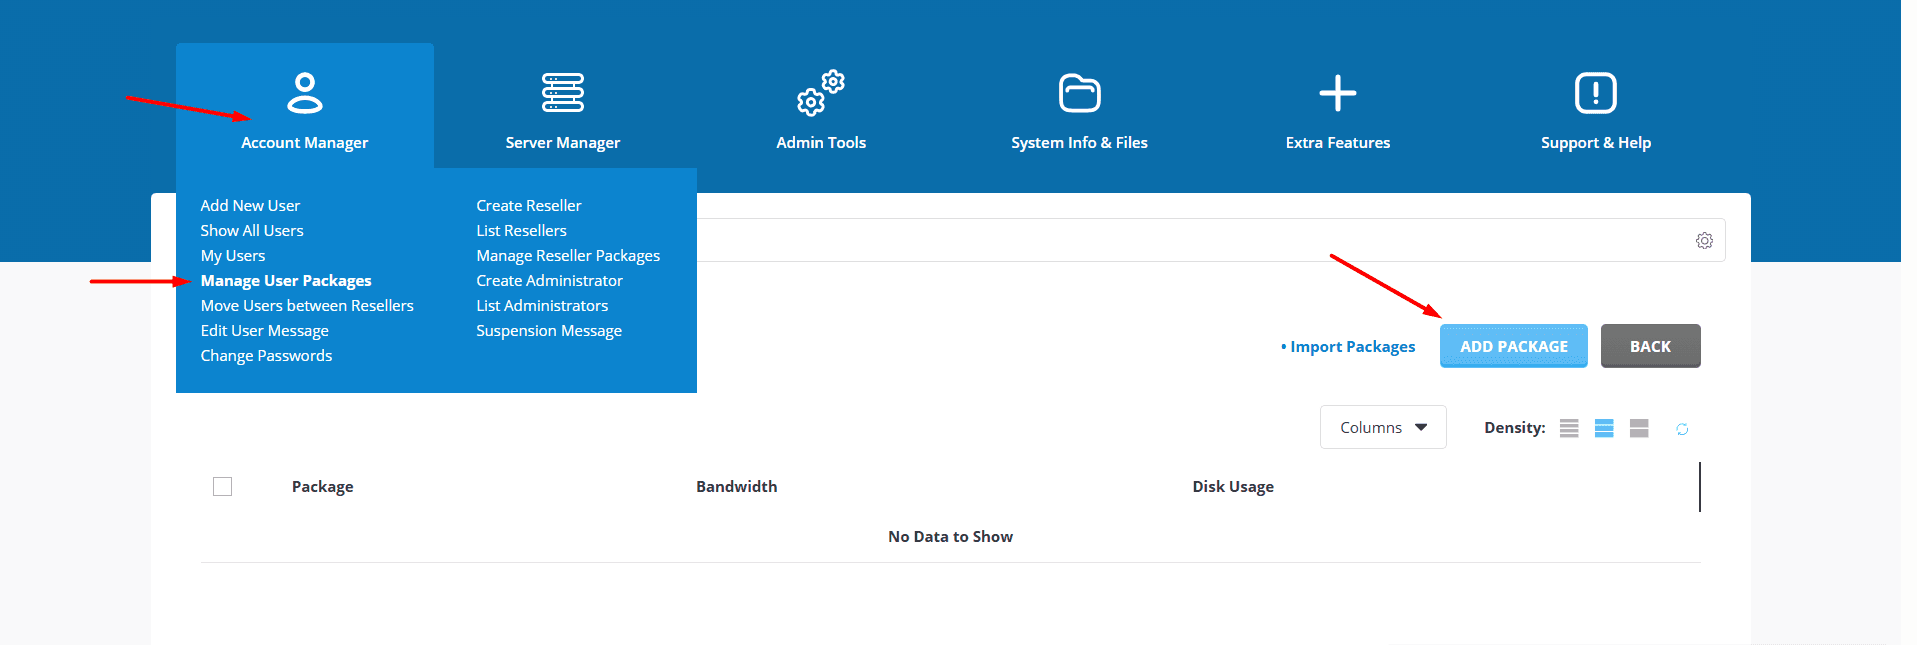Click the settings gear in search bar
Image resolution: width=1917 pixels, height=645 pixels.
1704,241
